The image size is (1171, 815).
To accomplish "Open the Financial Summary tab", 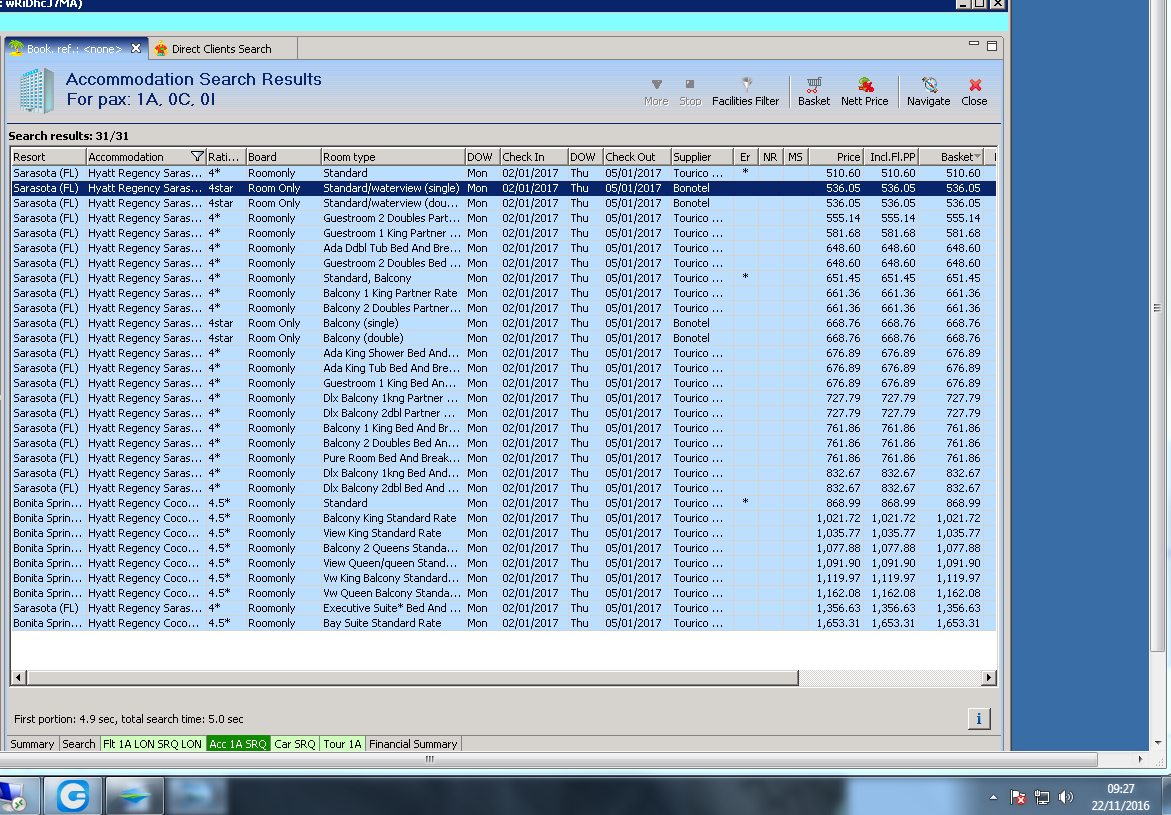I will [x=413, y=744].
